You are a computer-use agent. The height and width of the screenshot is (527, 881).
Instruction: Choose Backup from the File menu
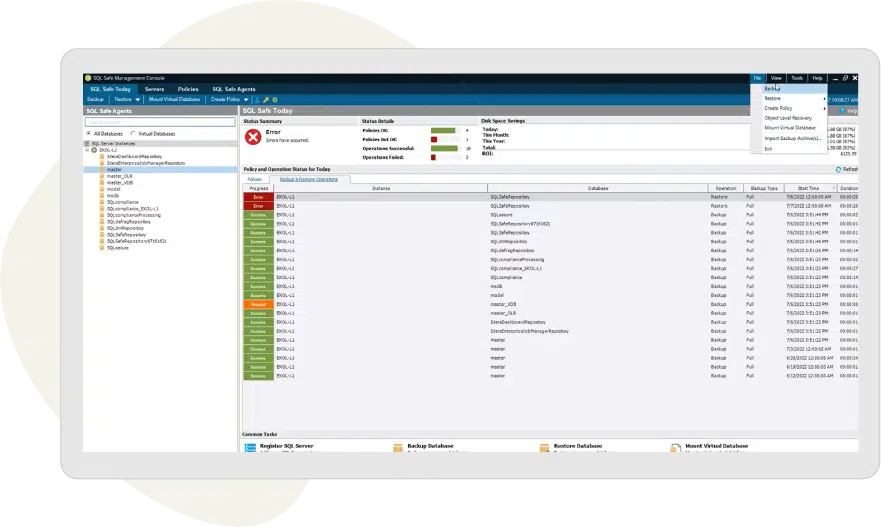(x=789, y=89)
